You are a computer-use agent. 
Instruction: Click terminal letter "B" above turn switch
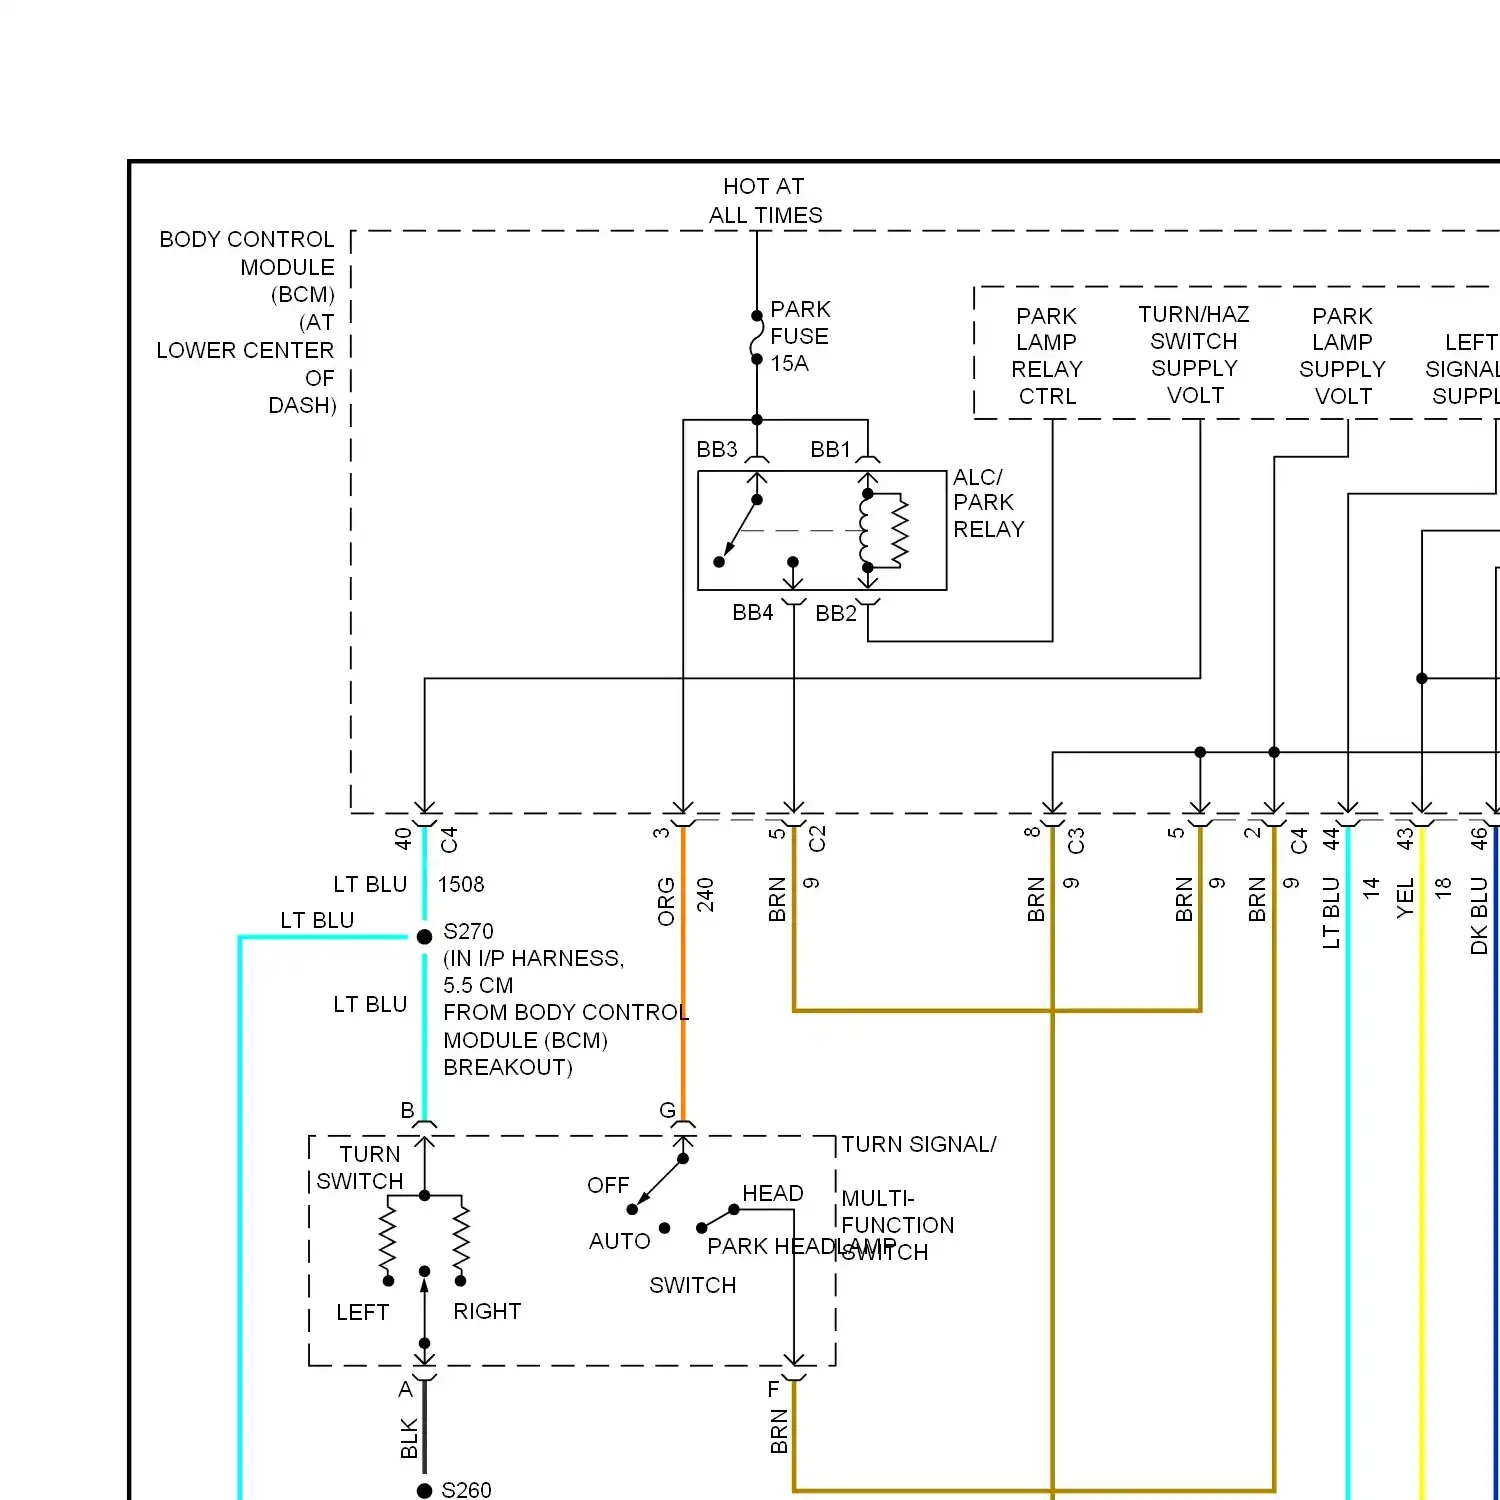click(x=407, y=1110)
